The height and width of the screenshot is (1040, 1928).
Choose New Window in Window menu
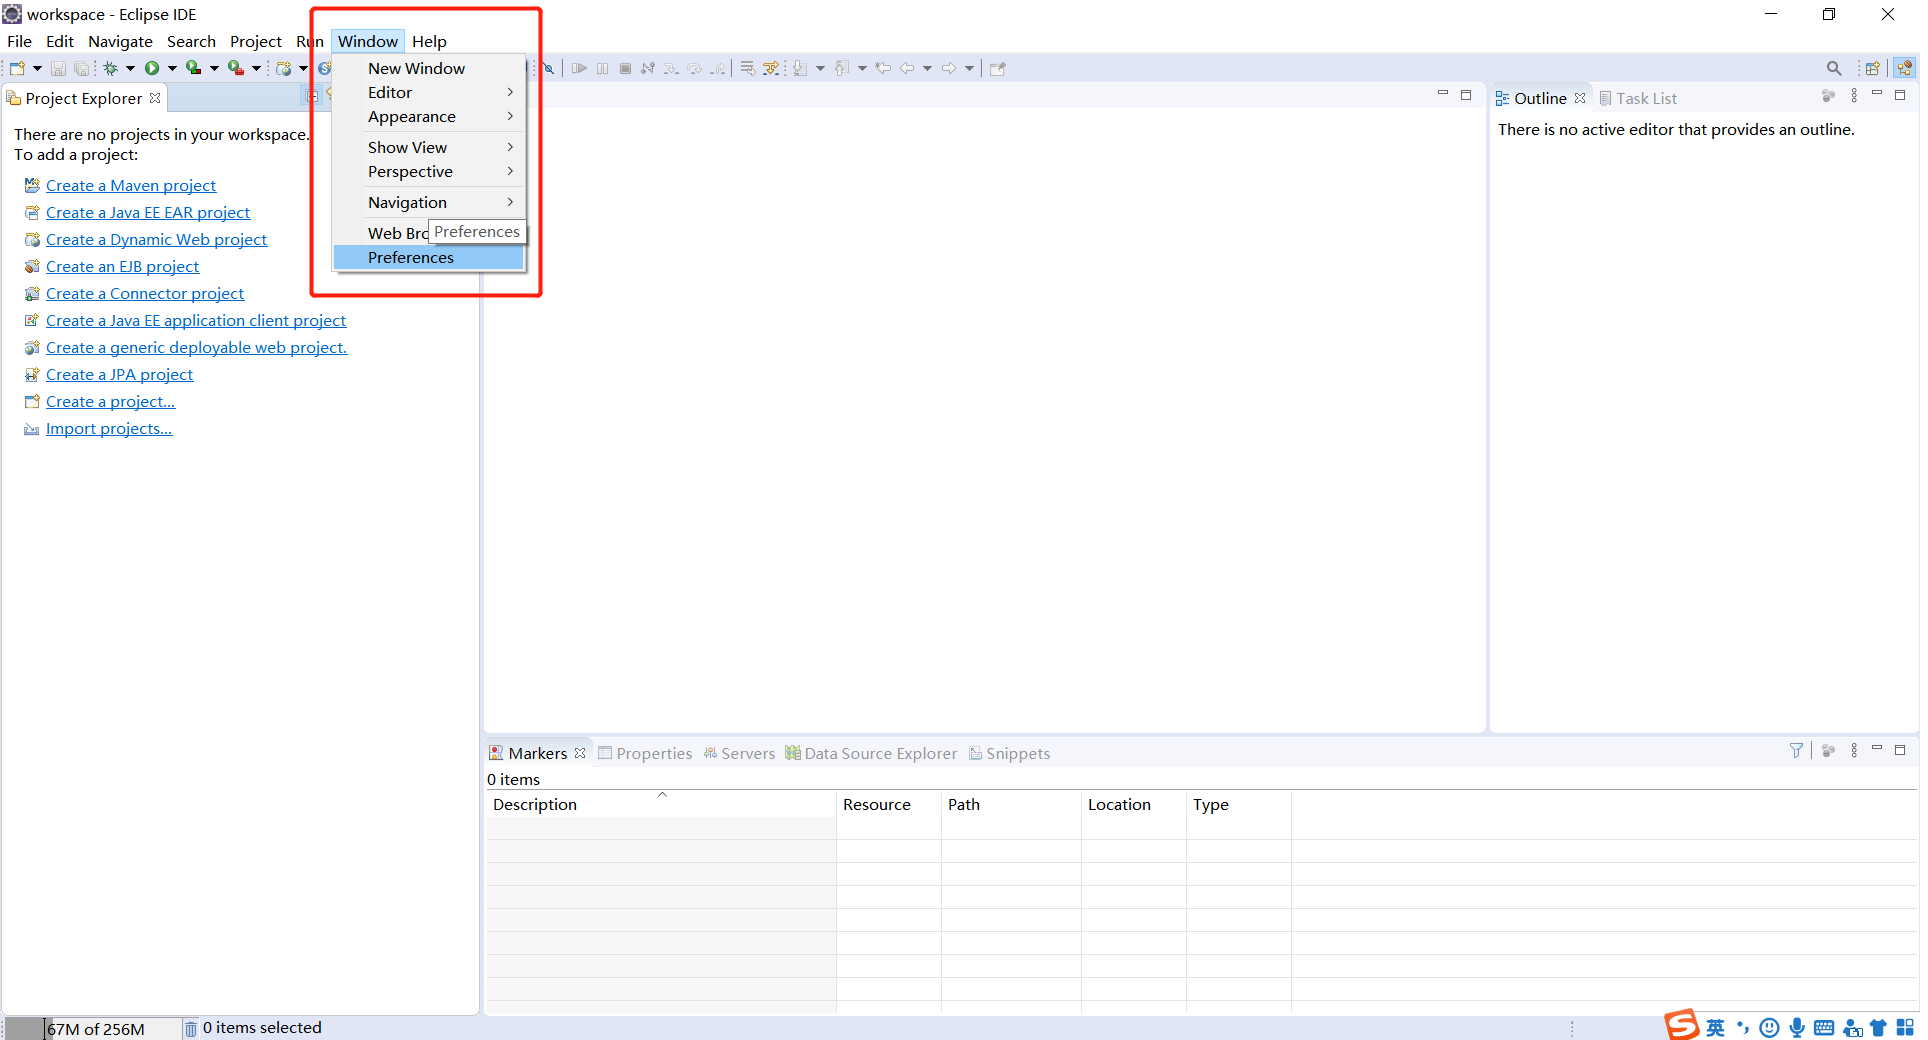tap(429, 68)
